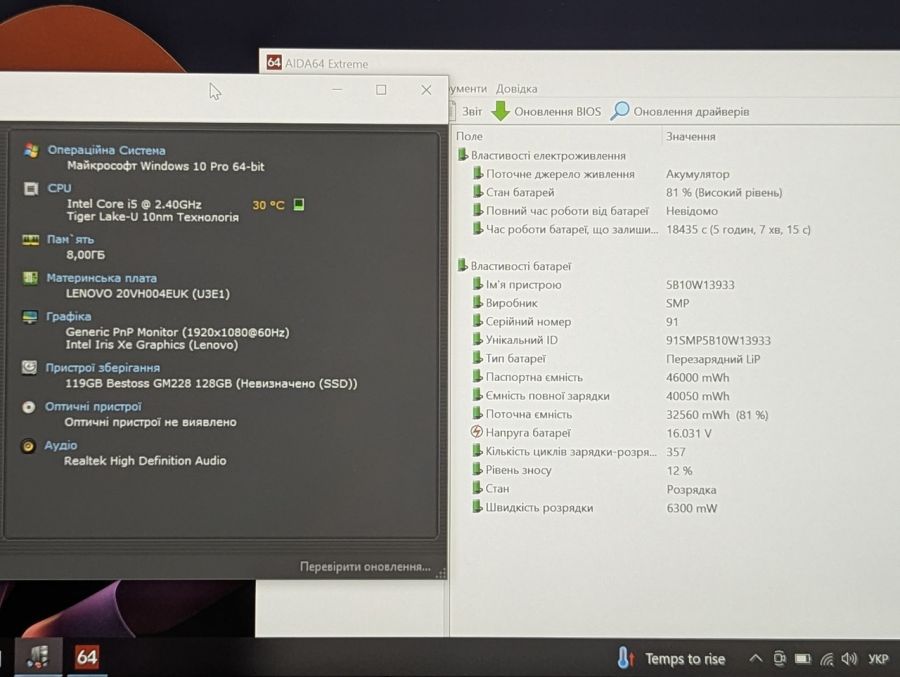The height and width of the screenshot is (677, 900).
Task: Select the Ім'я пристрою row
Action: (x=603, y=284)
